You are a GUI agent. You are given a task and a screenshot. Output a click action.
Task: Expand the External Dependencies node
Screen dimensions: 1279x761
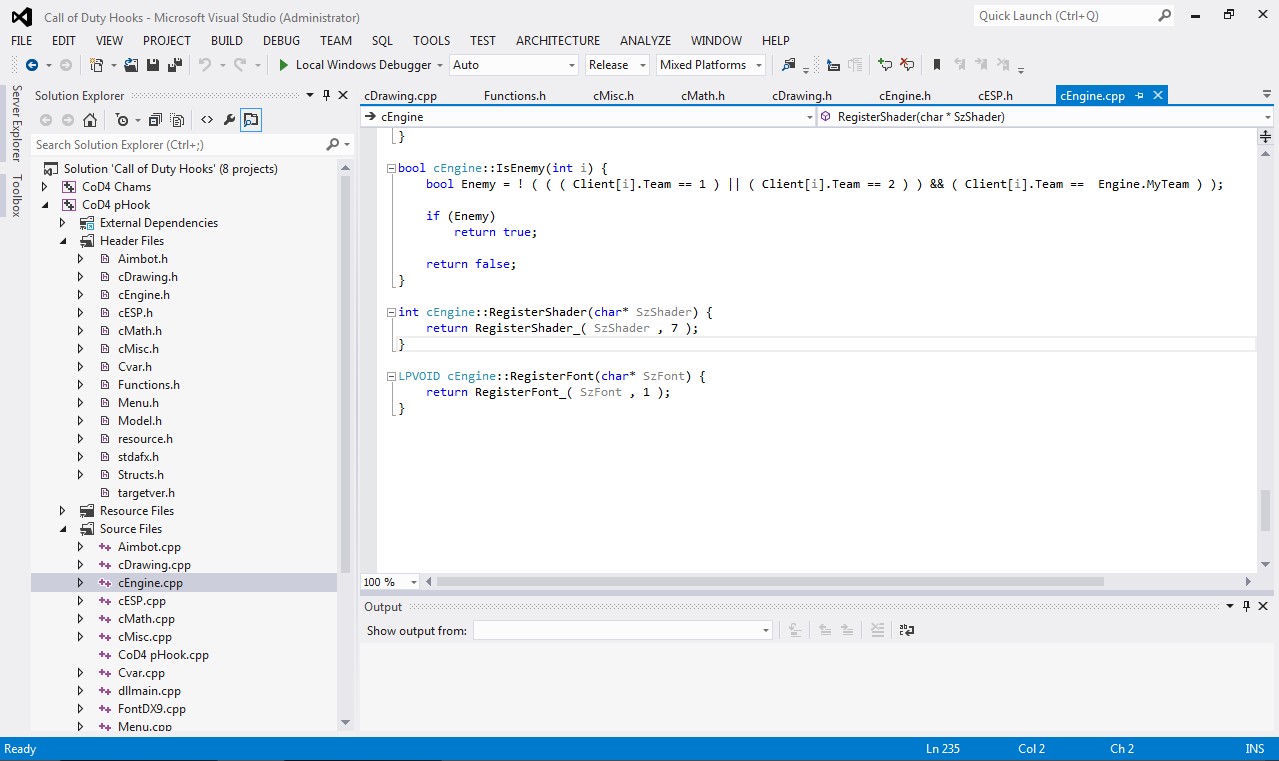pyautogui.click(x=62, y=223)
